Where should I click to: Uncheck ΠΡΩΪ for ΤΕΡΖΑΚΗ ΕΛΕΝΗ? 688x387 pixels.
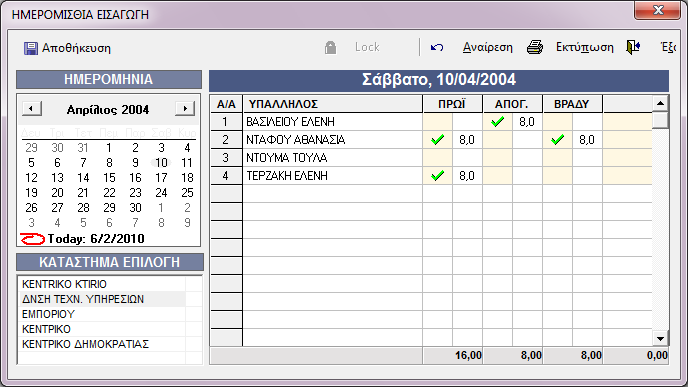pos(437,176)
